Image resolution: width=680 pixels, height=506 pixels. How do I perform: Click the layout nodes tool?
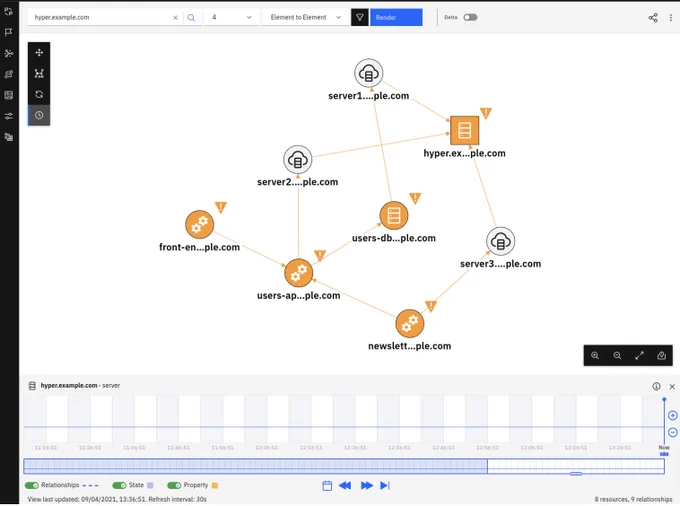[39, 73]
